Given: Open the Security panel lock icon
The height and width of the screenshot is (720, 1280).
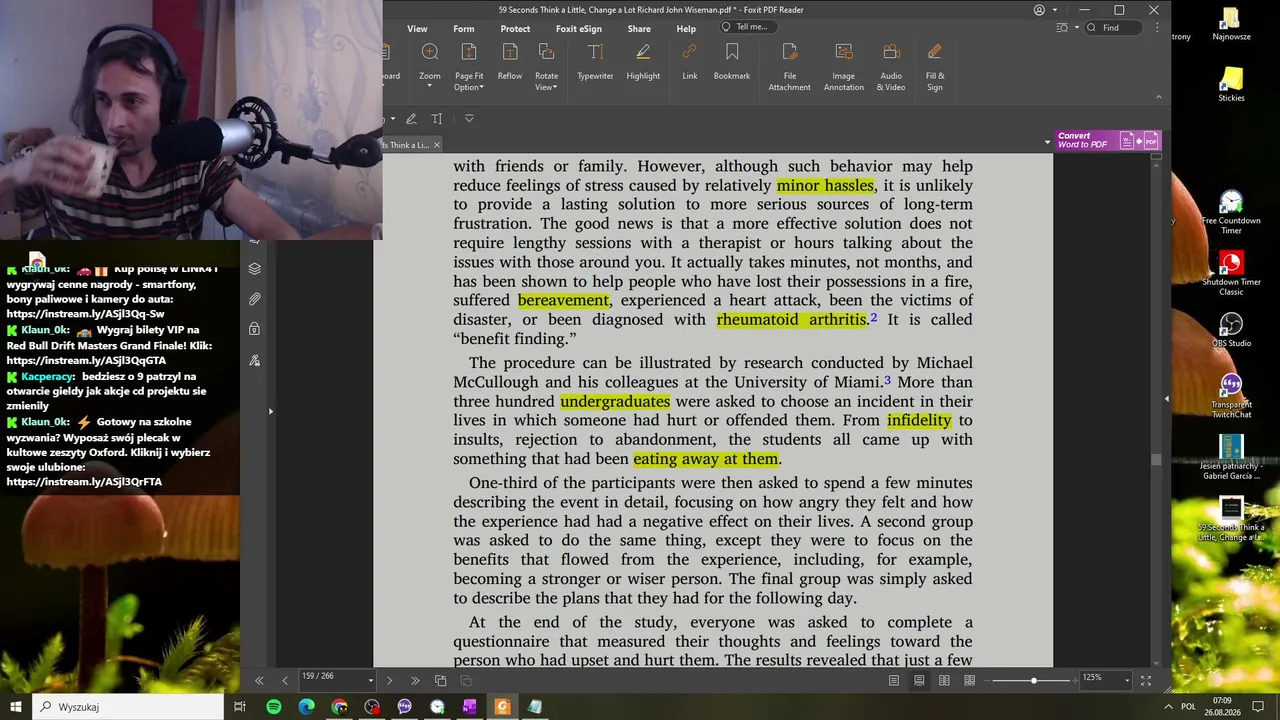Looking at the screenshot, I should point(255,329).
